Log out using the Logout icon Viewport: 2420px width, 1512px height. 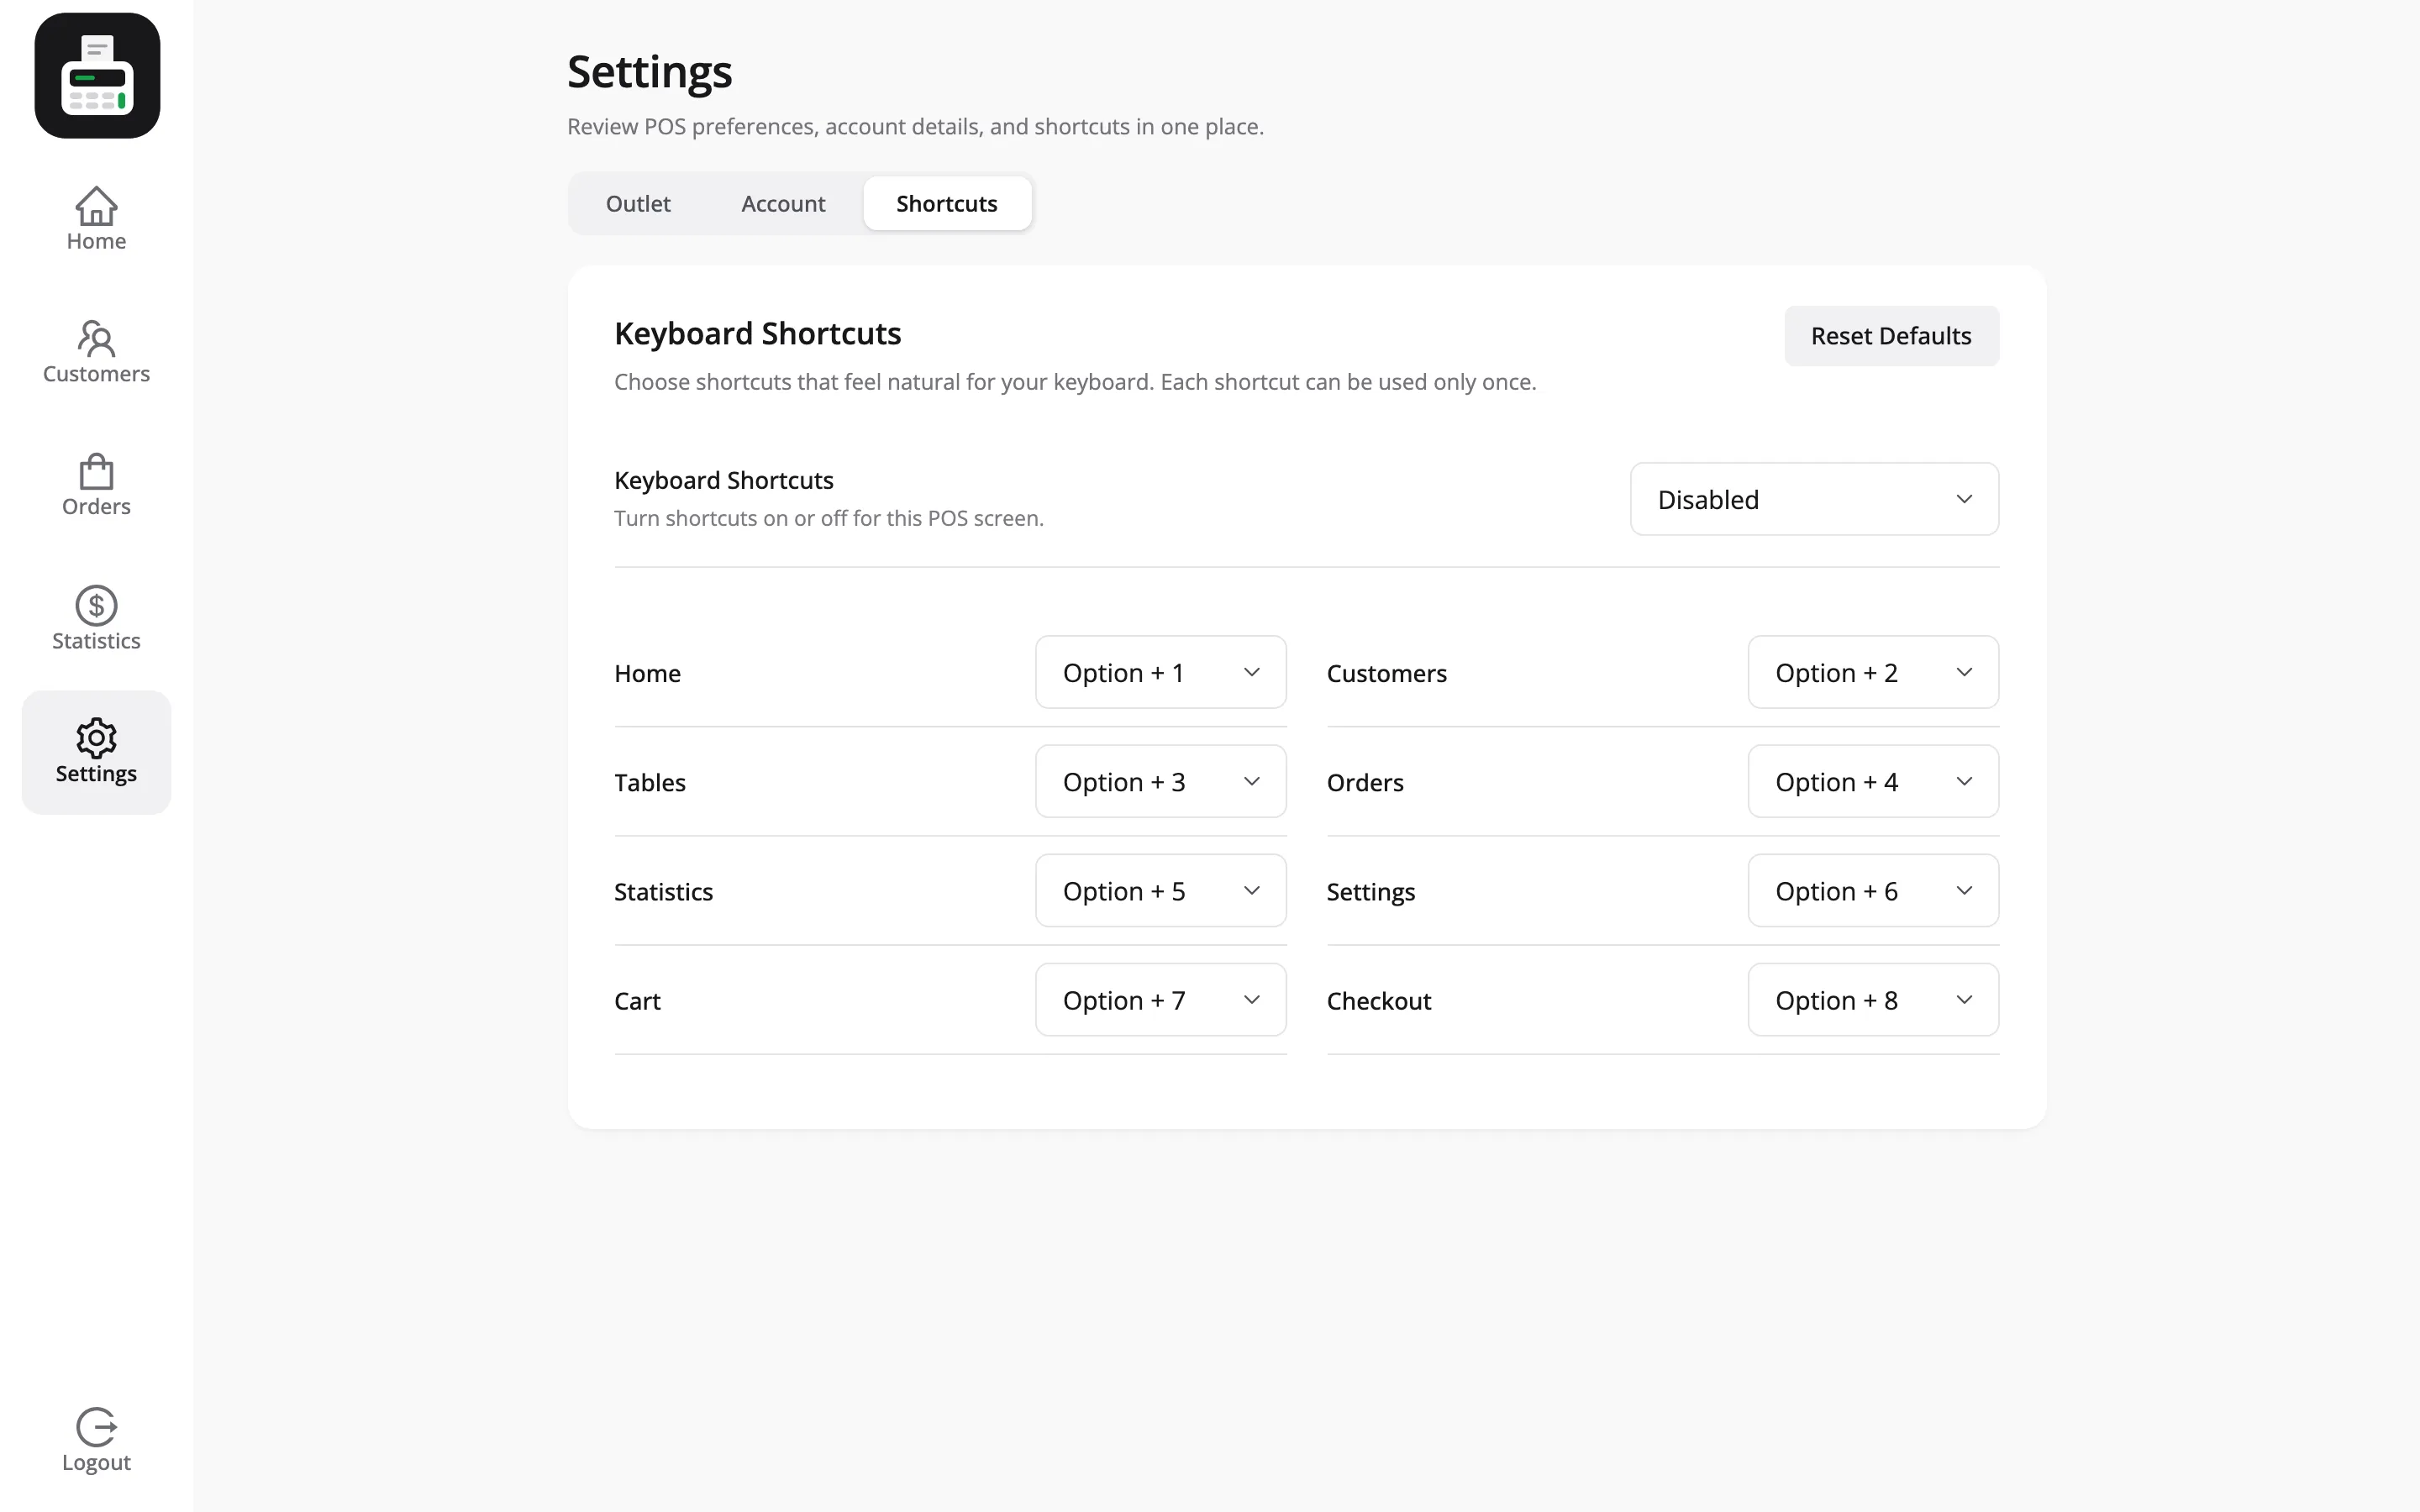(96, 1440)
